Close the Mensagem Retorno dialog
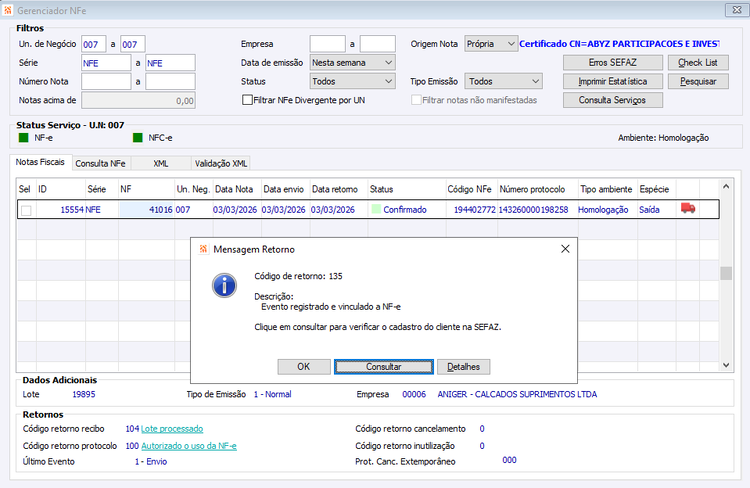The height and width of the screenshot is (488, 750). point(565,249)
